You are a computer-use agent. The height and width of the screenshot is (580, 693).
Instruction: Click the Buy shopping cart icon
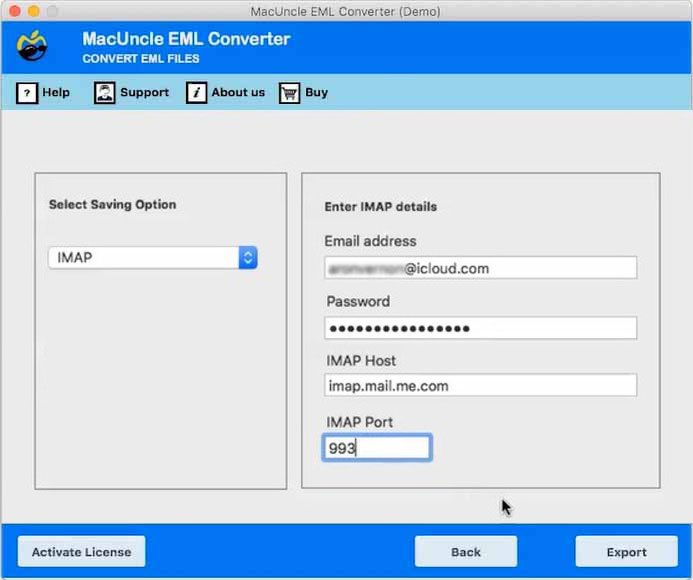[289, 93]
